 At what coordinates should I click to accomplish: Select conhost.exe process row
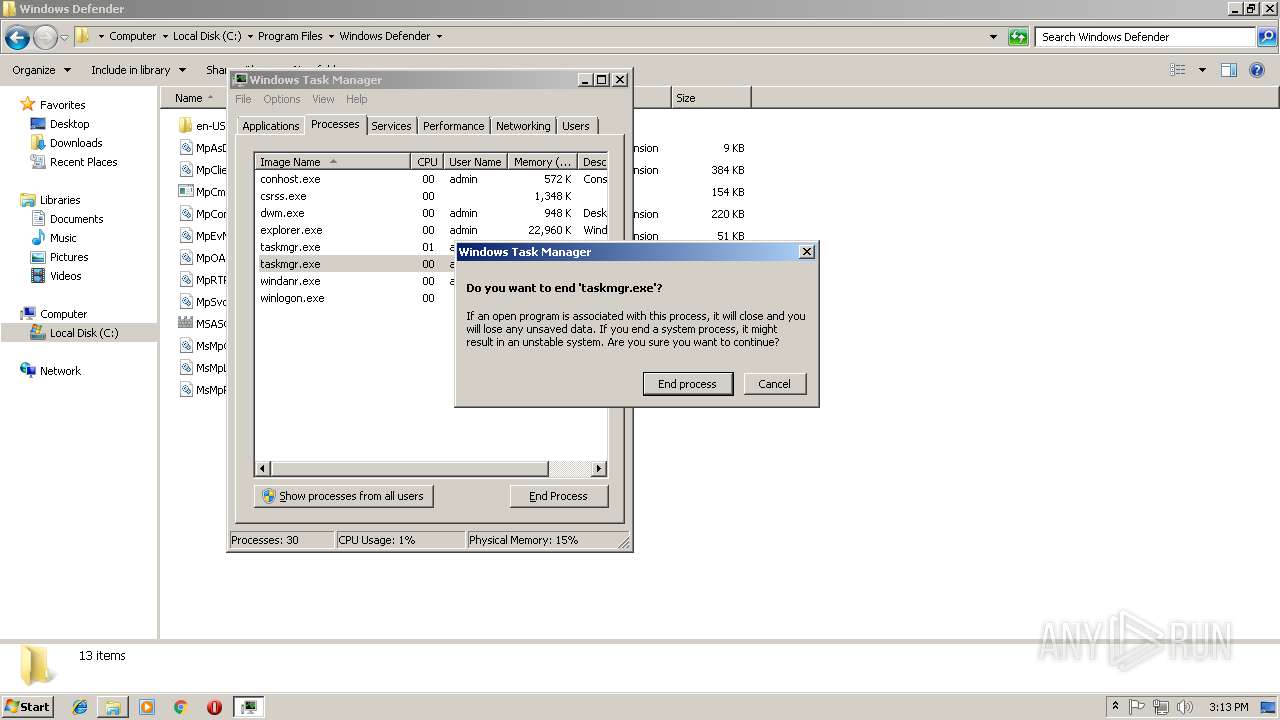pos(430,179)
